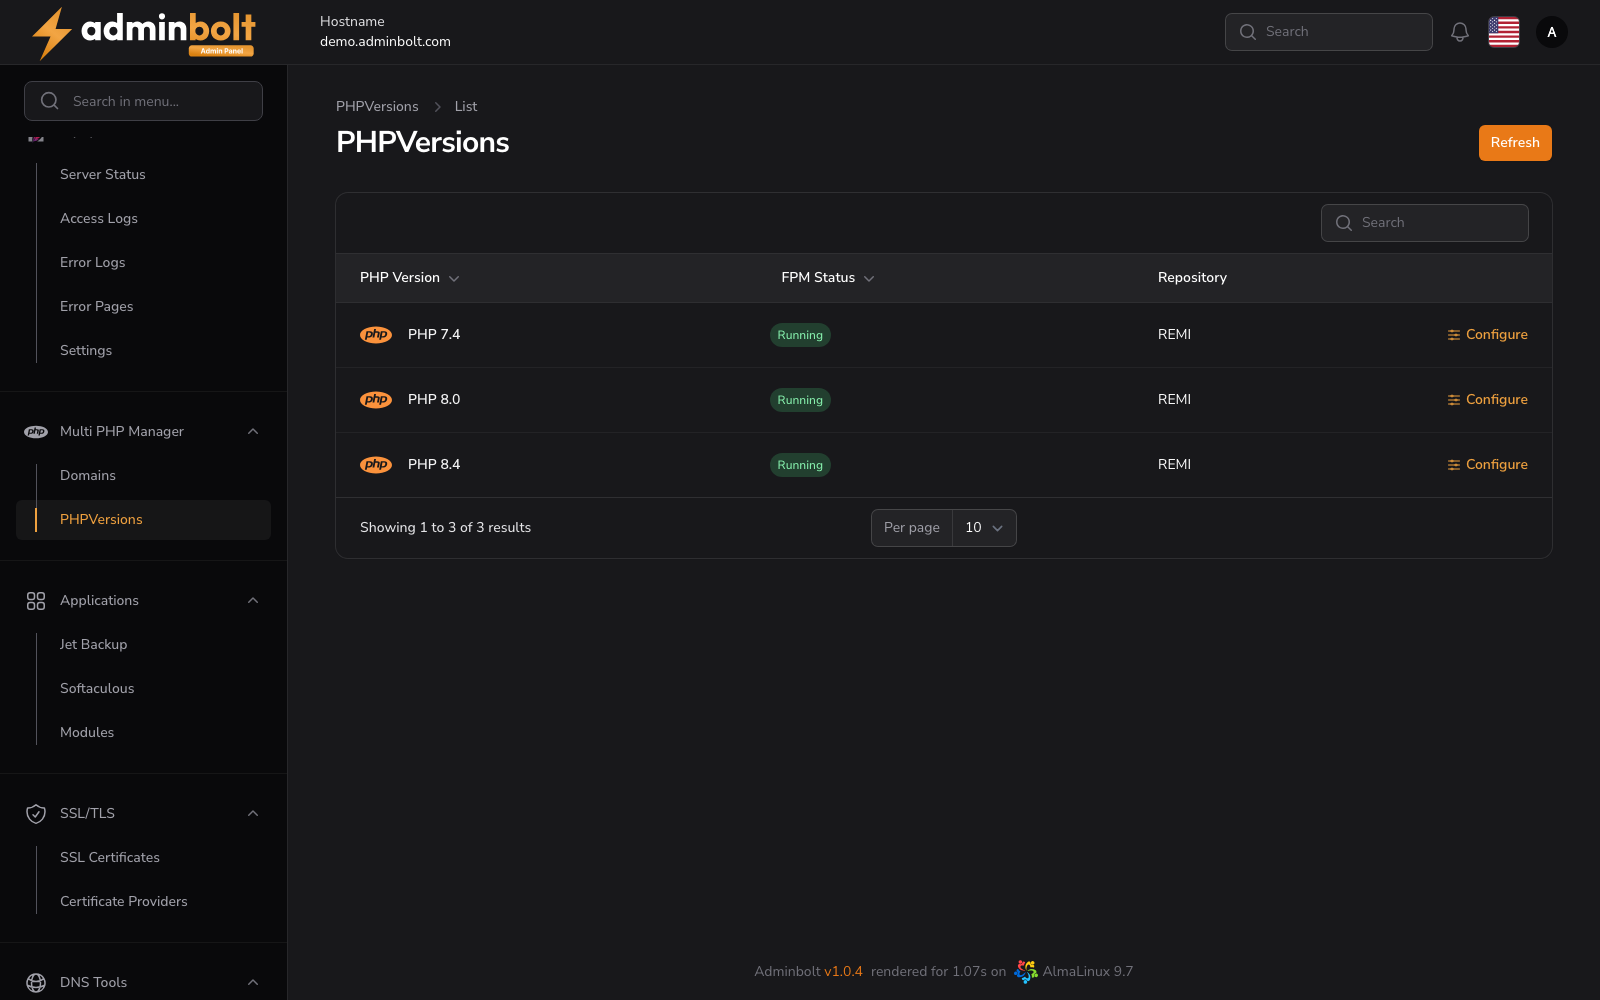Image resolution: width=1600 pixels, height=1000 pixels.
Task: Click the magnifier icon in top search
Action: 1248,32
